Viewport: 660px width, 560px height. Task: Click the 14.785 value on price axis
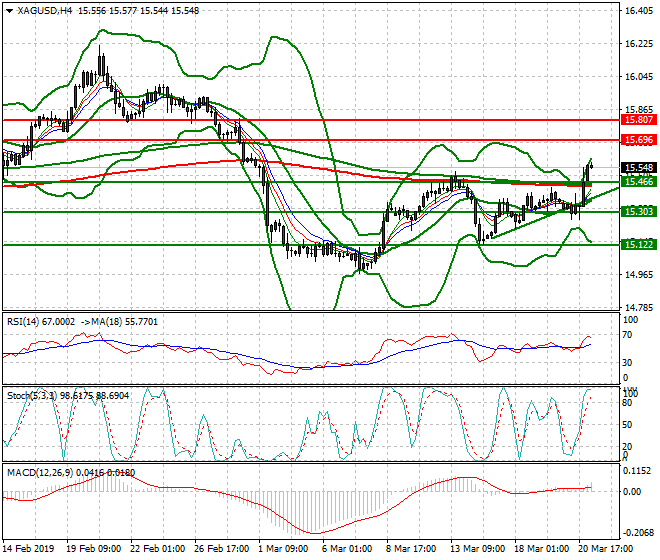pos(637,308)
